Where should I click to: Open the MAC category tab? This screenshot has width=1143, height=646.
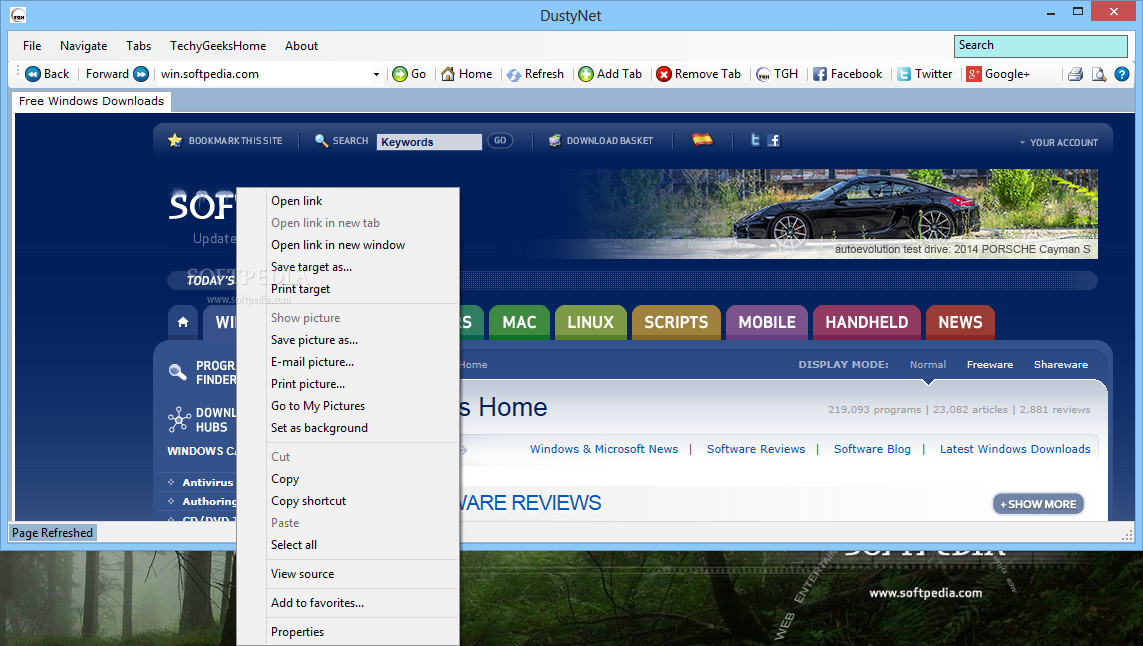point(519,322)
